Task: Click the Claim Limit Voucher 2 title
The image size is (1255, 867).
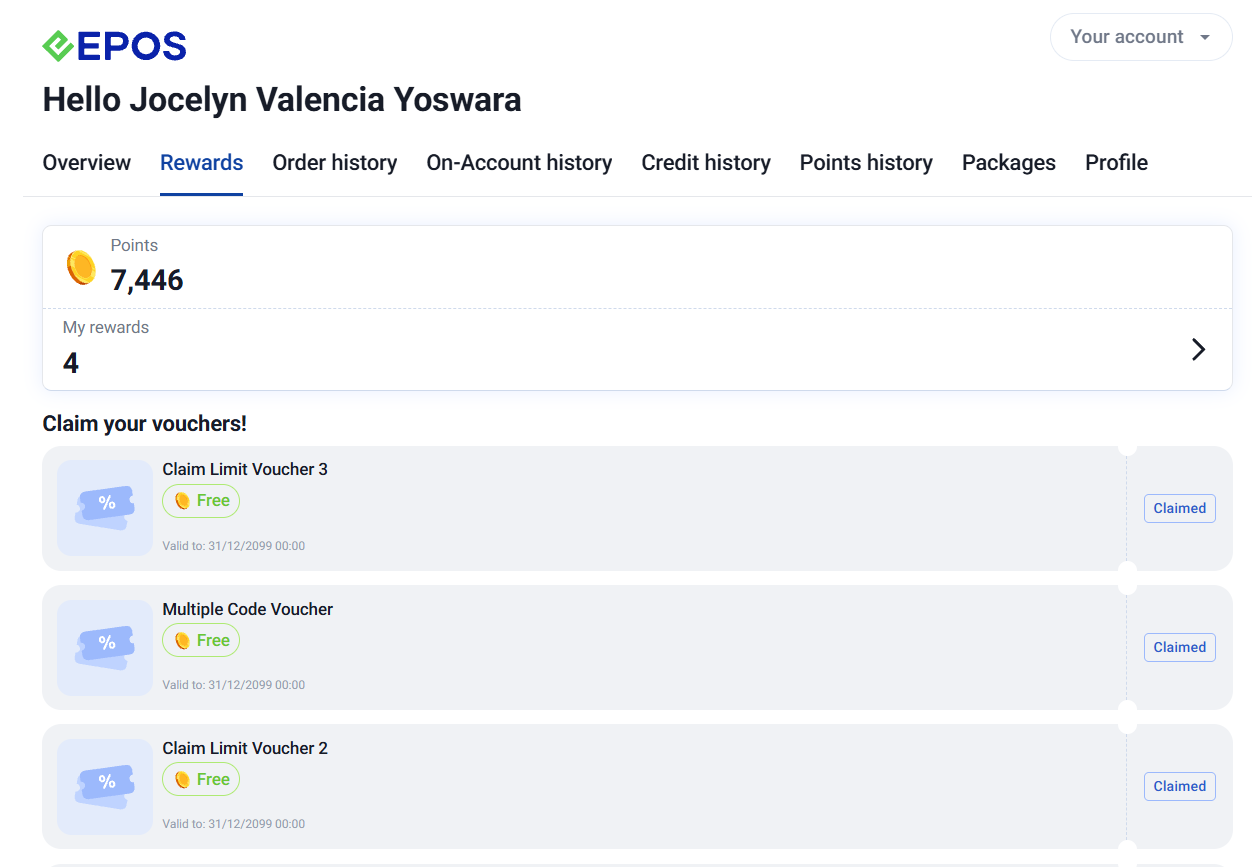Action: 245,748
